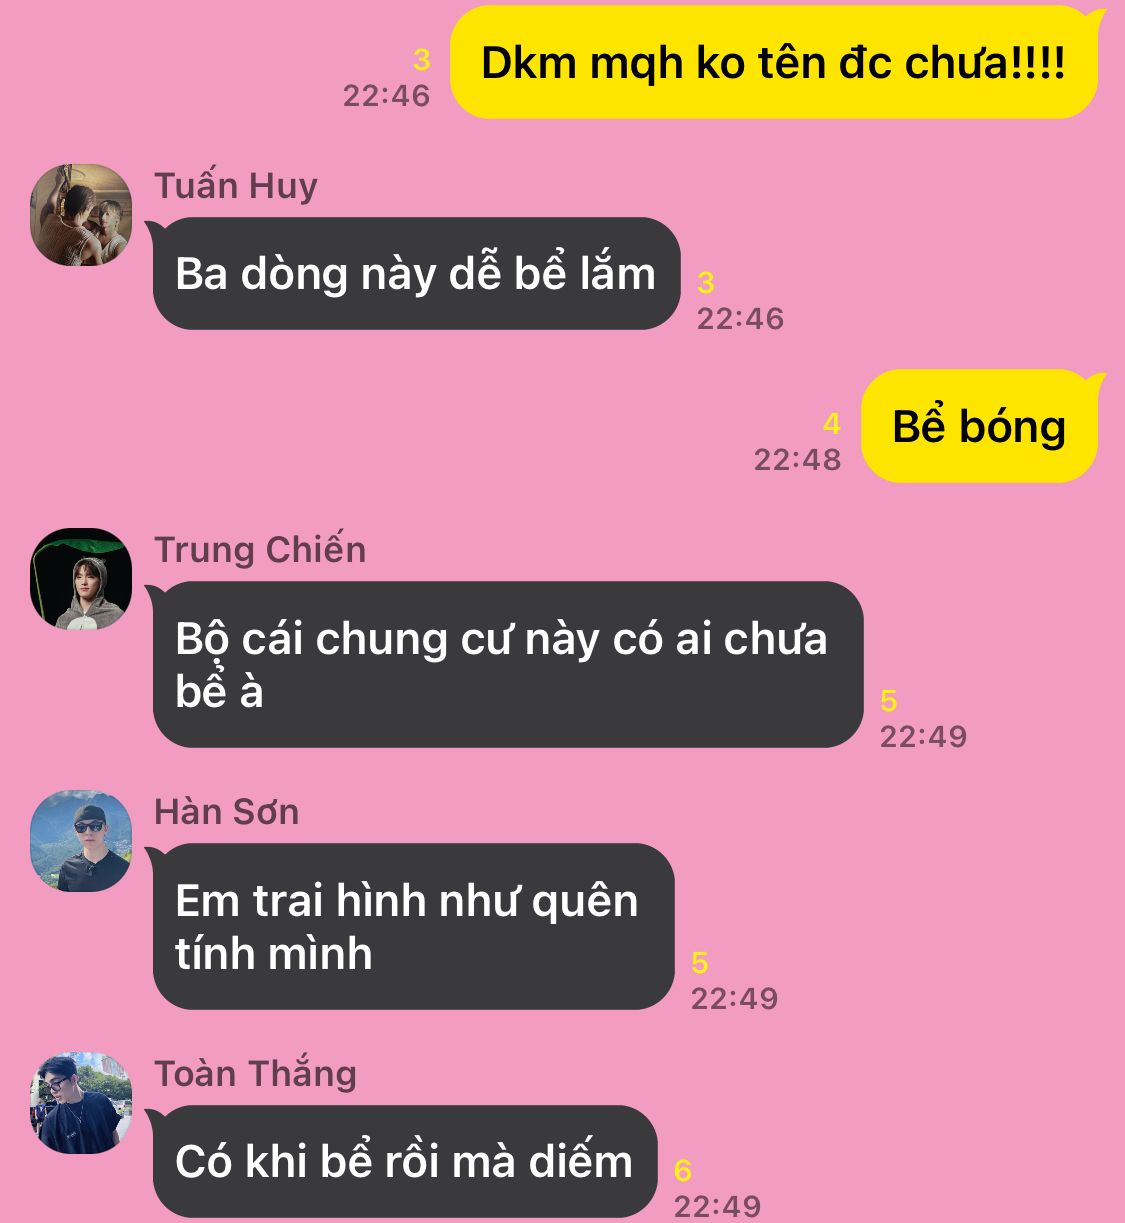Tap read count 5 beside Hàn Sơn's message

click(700, 963)
